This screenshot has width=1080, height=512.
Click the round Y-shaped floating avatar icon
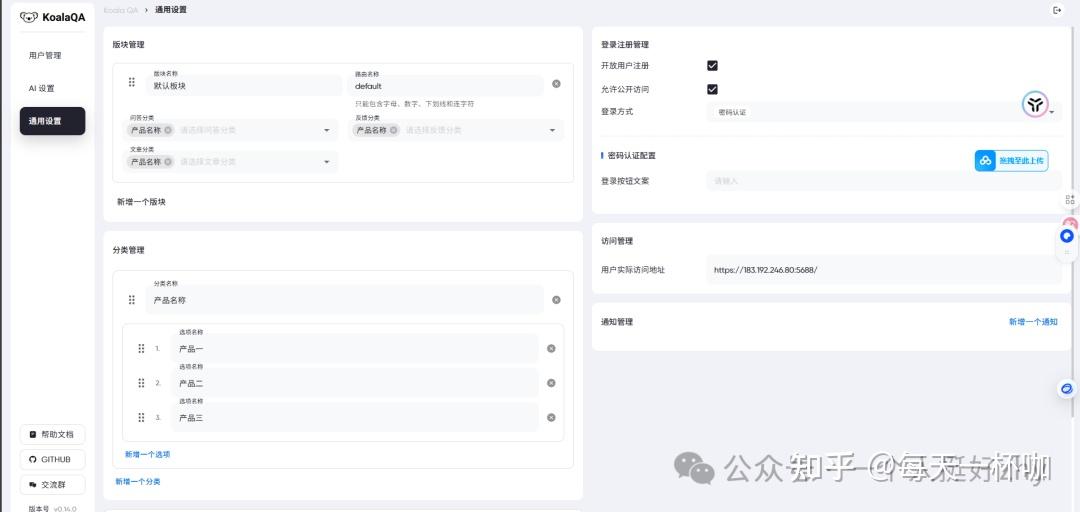pos(1035,105)
